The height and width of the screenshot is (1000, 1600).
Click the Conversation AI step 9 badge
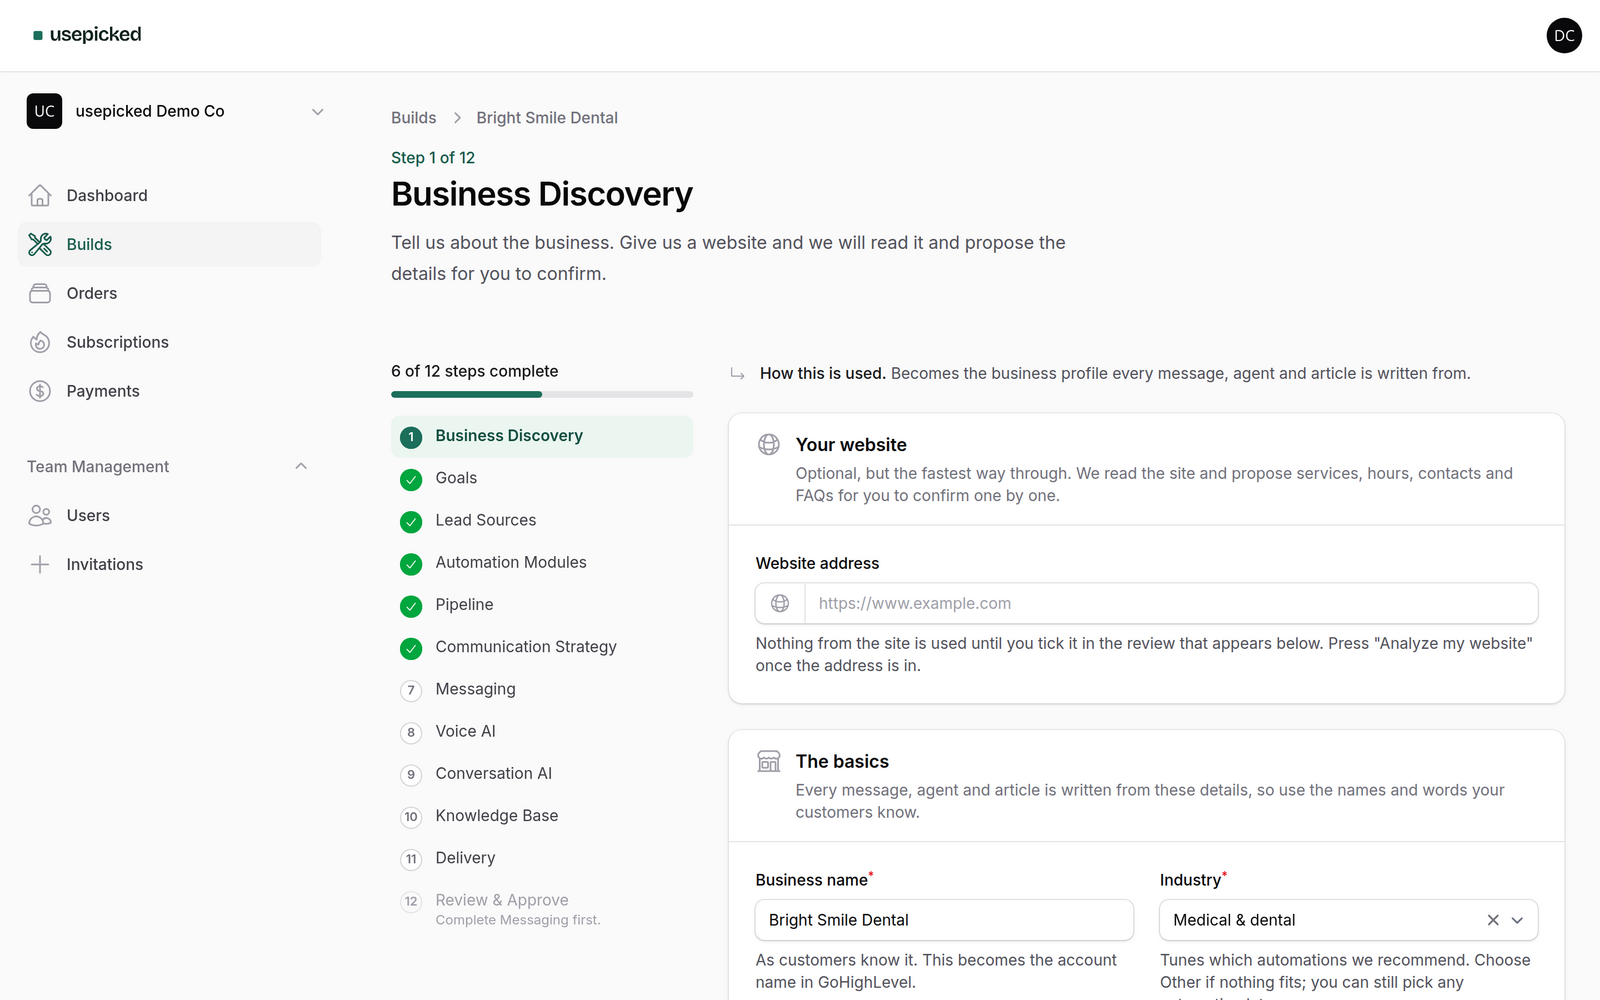tap(411, 775)
